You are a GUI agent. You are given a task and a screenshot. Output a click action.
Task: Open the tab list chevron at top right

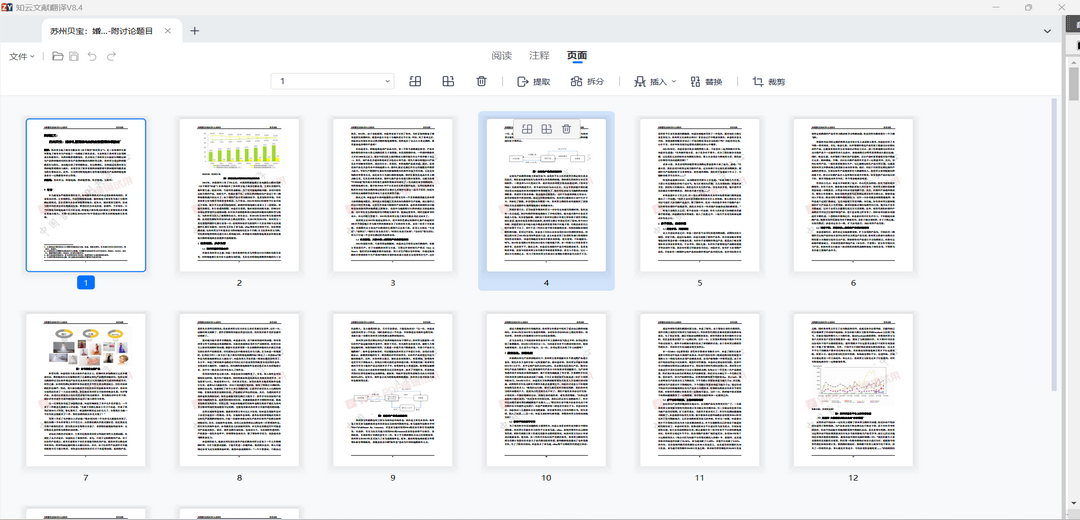click(x=1047, y=31)
